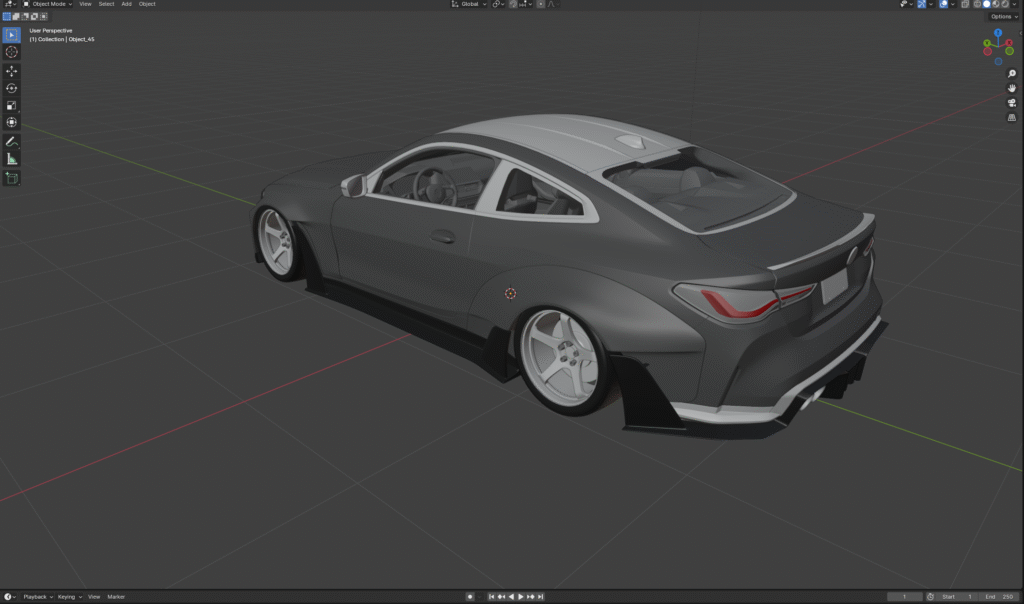Play animation in reverse
The height and width of the screenshot is (604, 1024).
[x=511, y=597]
